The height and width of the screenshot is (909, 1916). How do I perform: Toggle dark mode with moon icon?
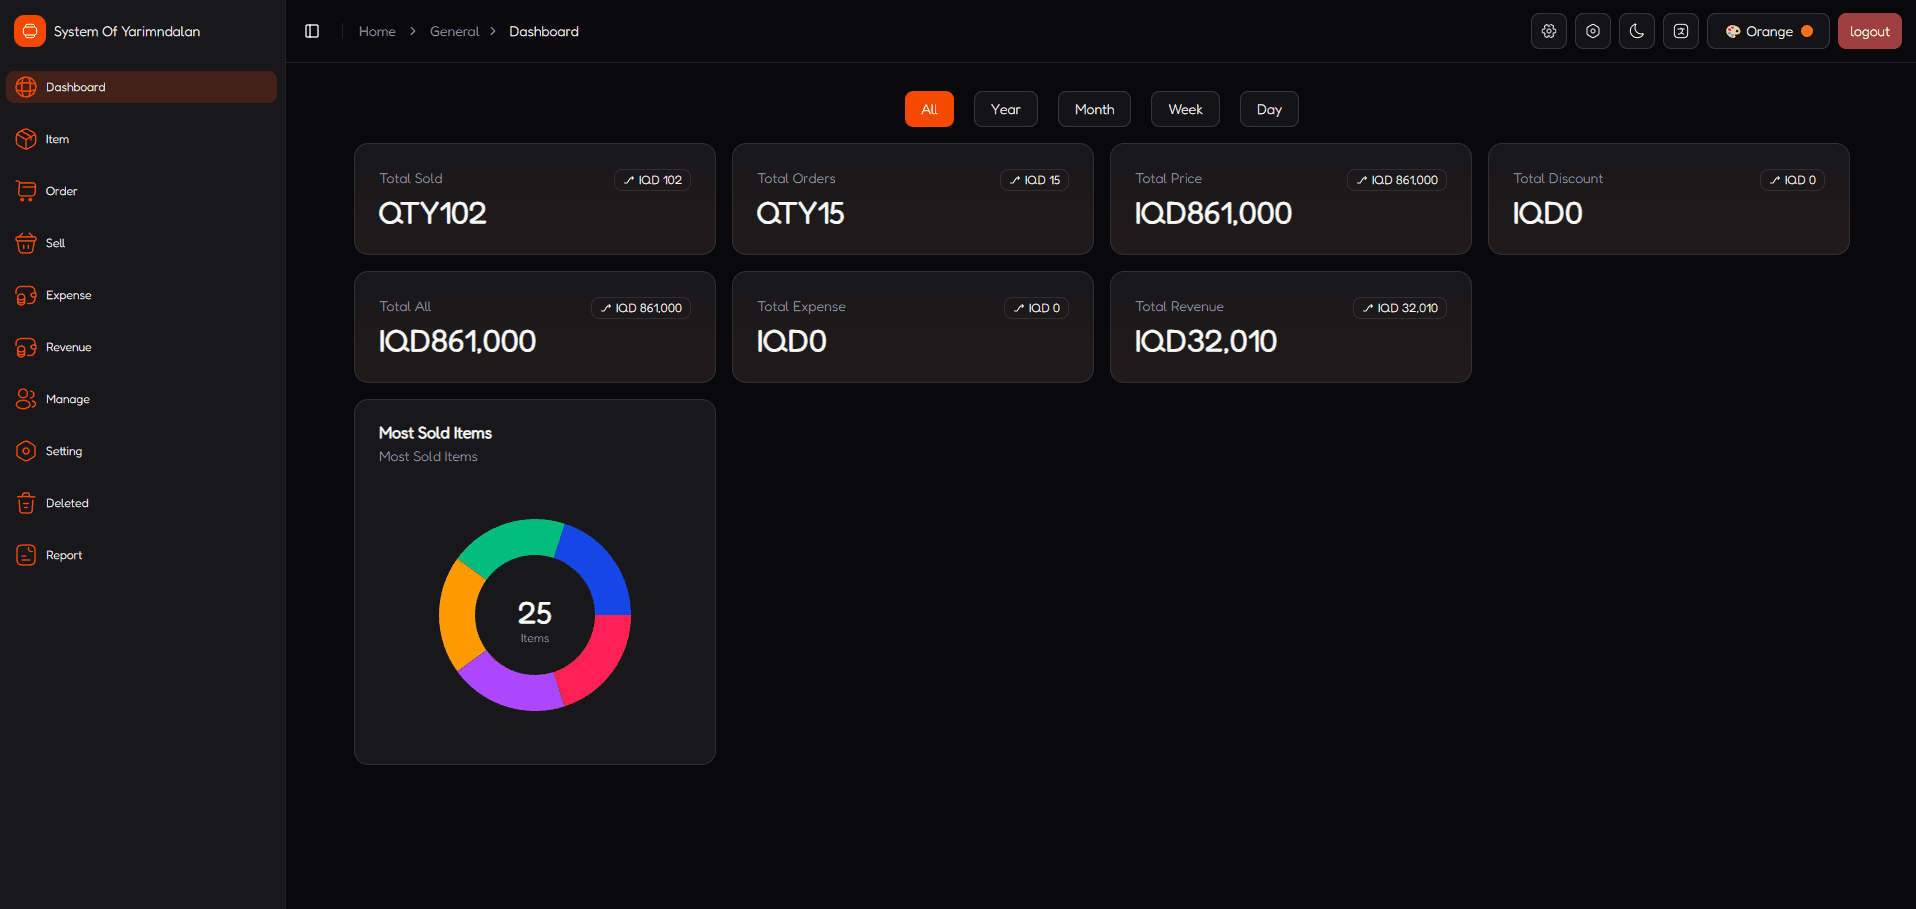[1636, 31]
